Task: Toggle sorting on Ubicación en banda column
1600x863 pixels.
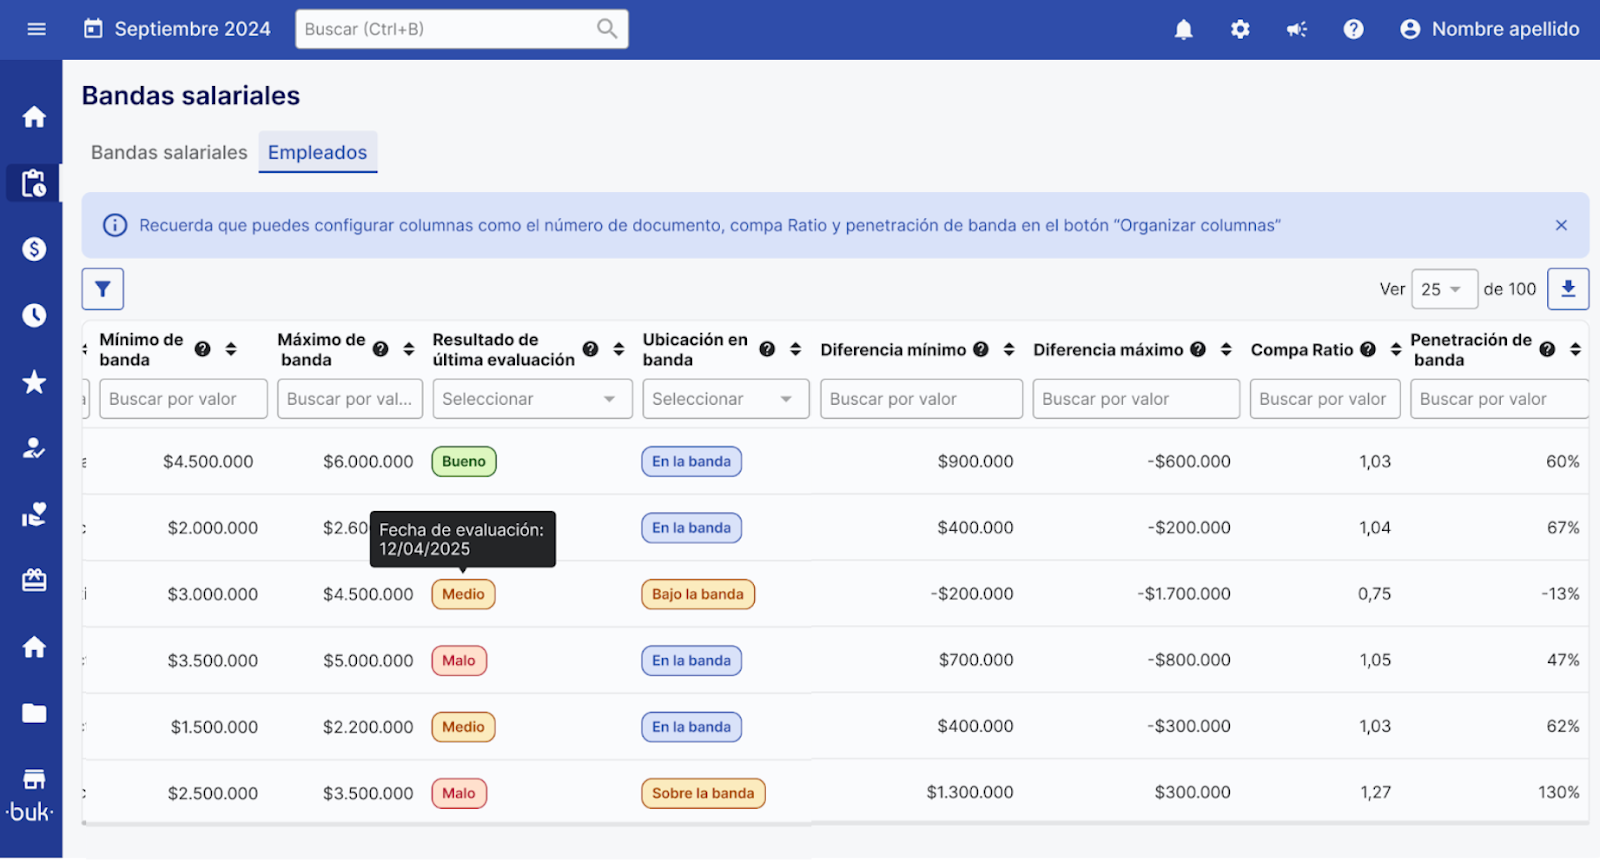Action: (x=796, y=349)
